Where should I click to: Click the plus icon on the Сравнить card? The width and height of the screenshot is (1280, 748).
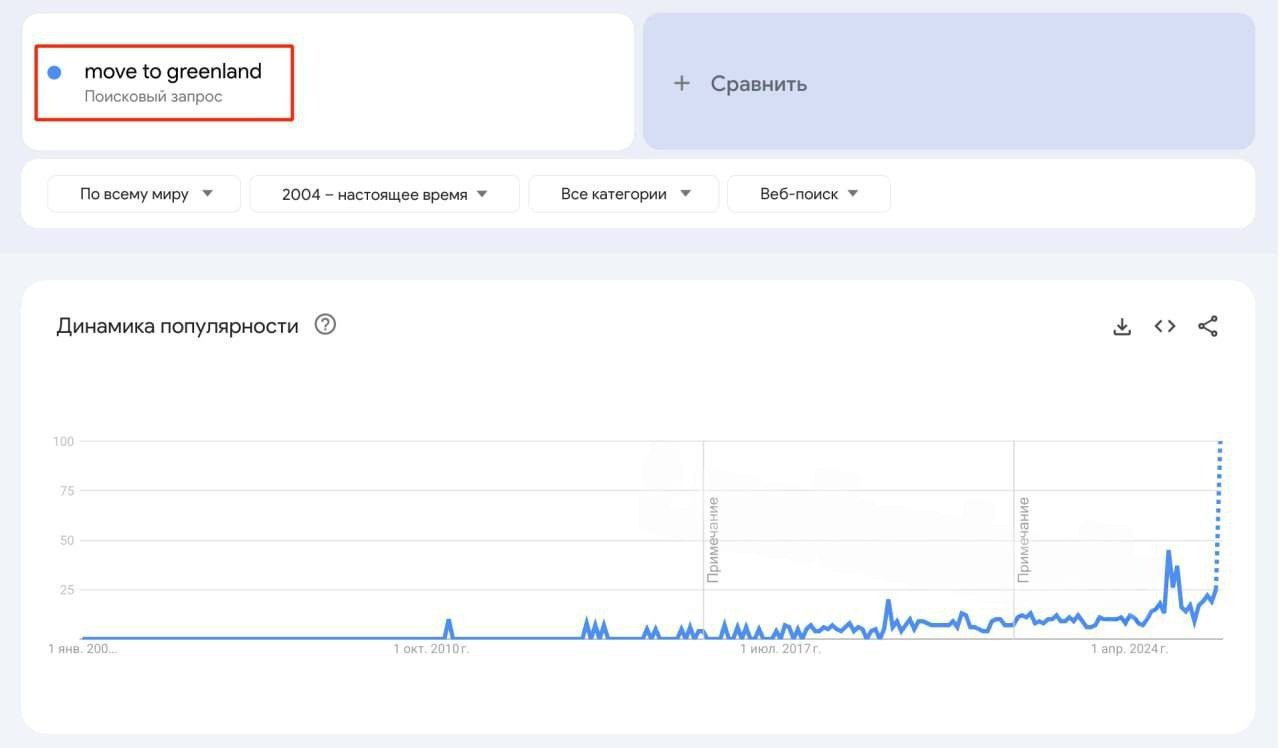[x=682, y=83]
